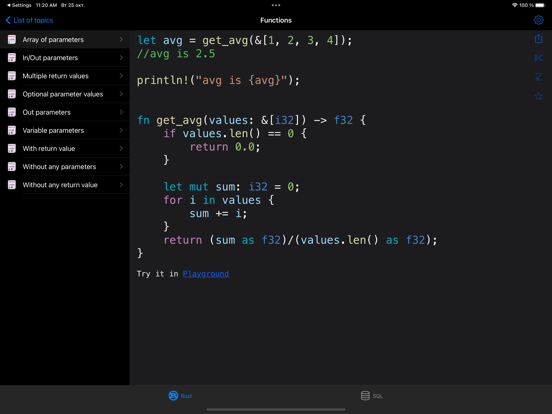
Task: Mark topic as favorite with star icon
Action: (x=538, y=96)
